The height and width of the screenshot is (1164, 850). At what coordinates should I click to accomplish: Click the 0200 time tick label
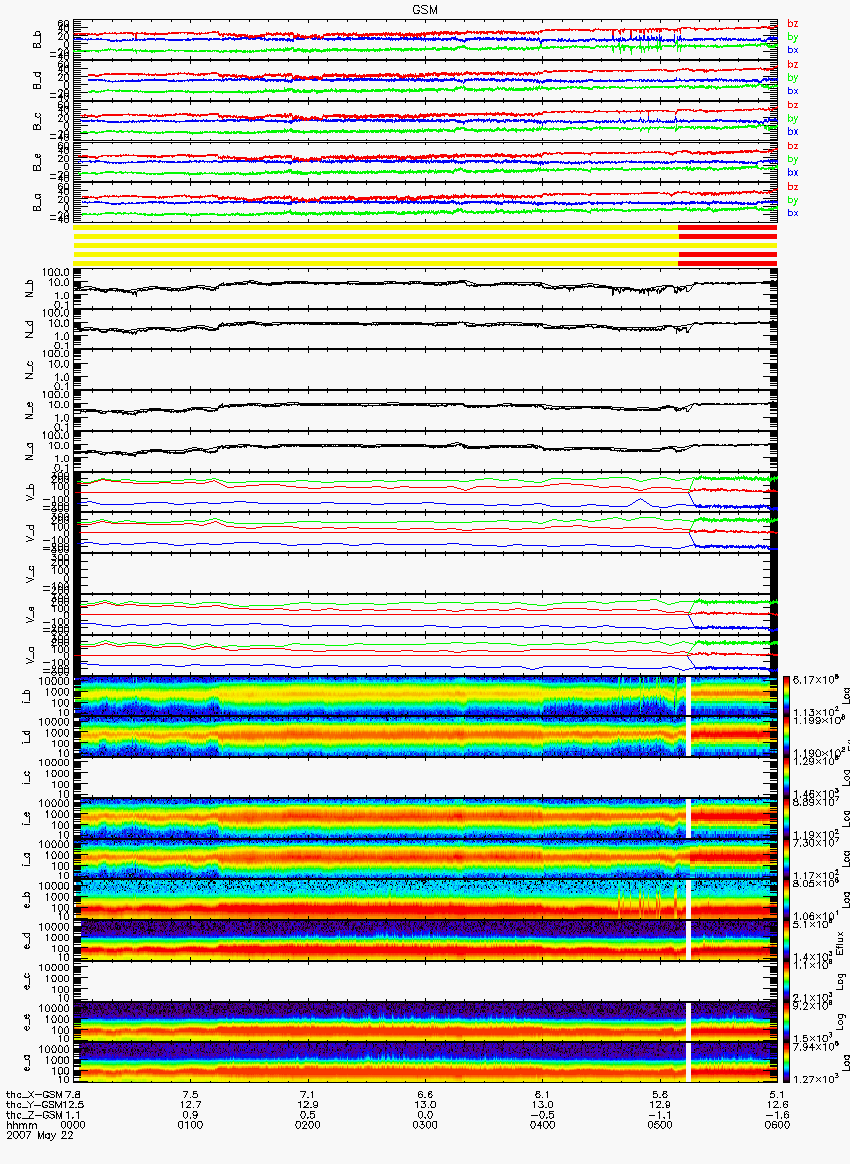307,1125
